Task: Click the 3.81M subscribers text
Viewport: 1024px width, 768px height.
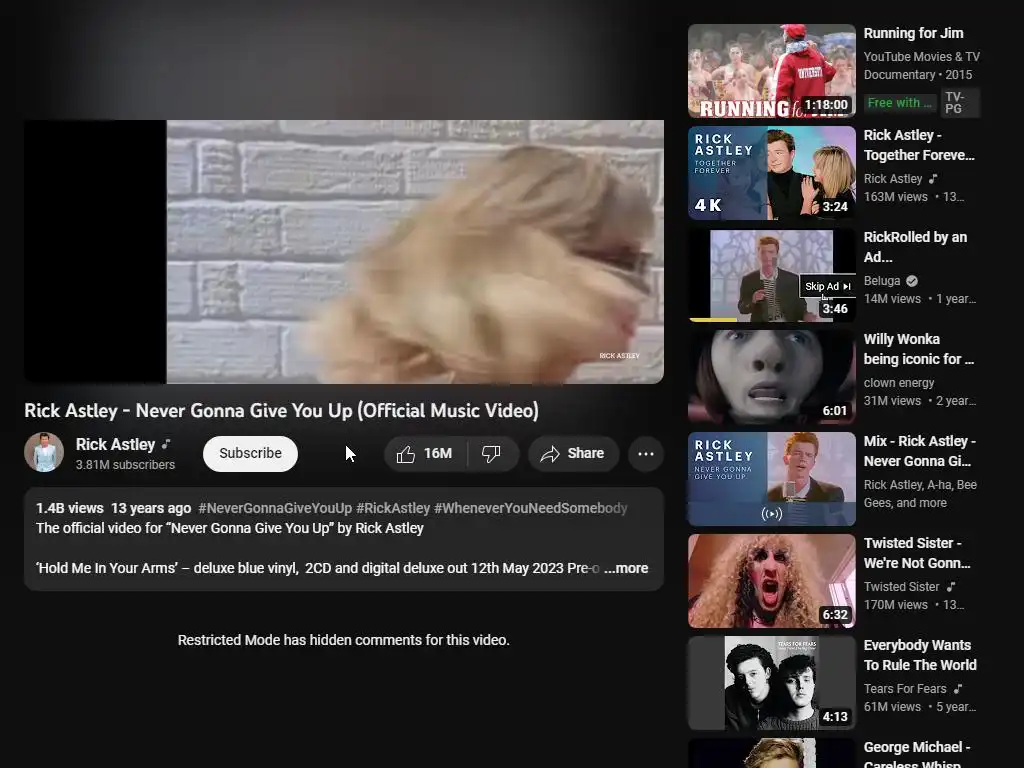Action: 125,465
